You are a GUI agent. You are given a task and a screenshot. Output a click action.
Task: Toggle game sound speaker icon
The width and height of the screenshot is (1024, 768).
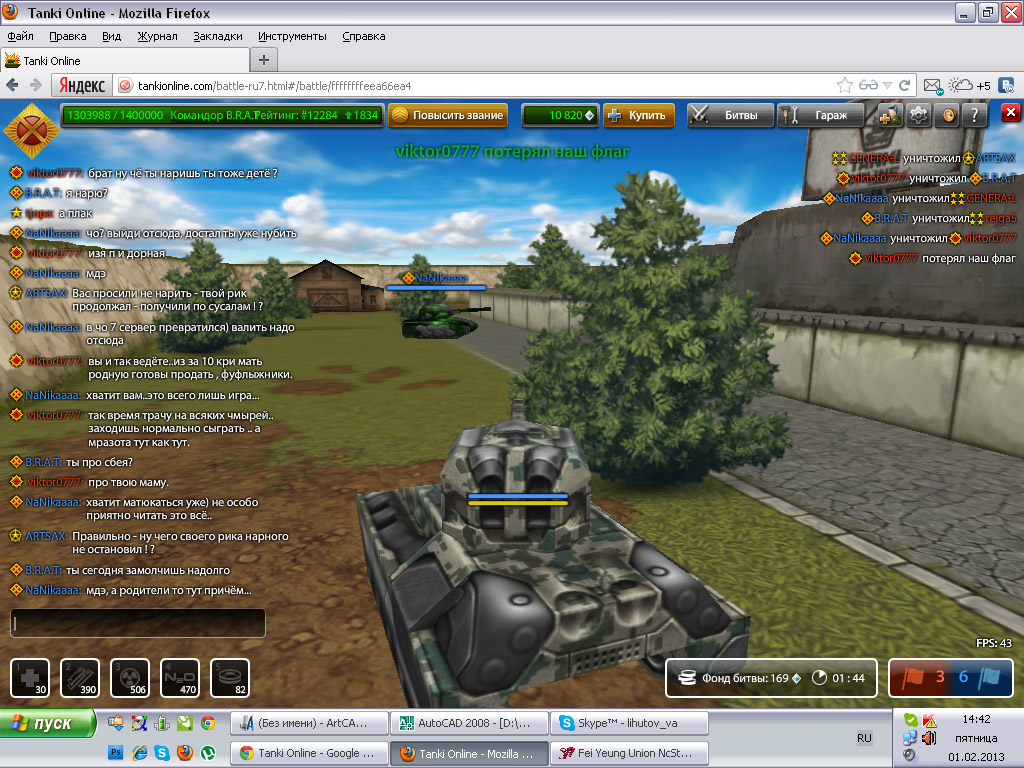click(x=948, y=116)
